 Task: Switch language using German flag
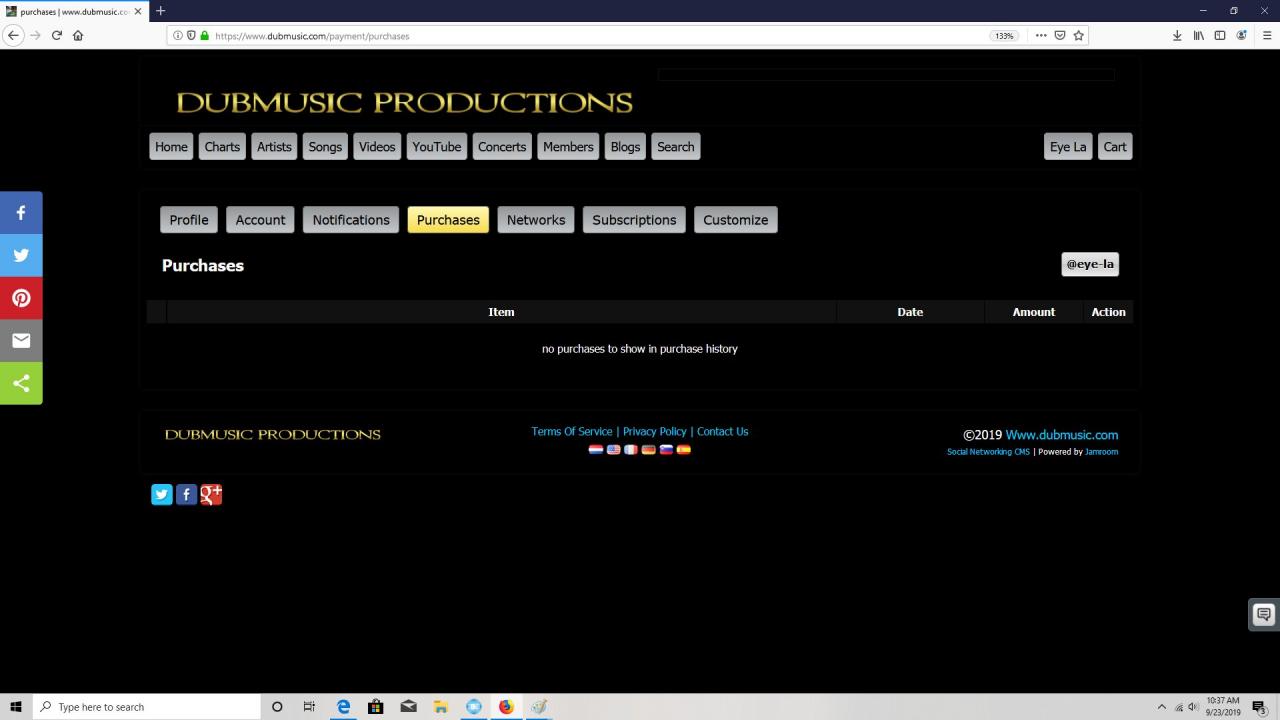(x=648, y=450)
